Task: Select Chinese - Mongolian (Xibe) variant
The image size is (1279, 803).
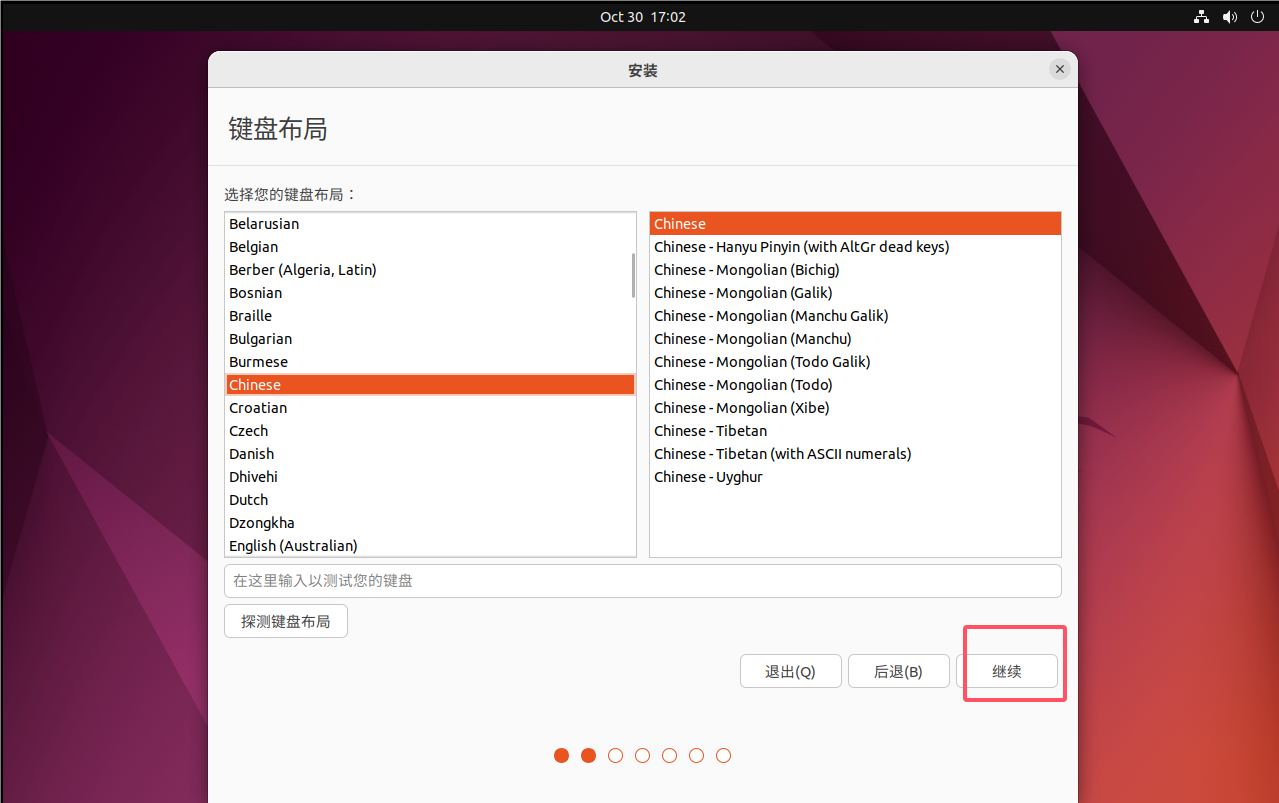Action: [855, 408]
